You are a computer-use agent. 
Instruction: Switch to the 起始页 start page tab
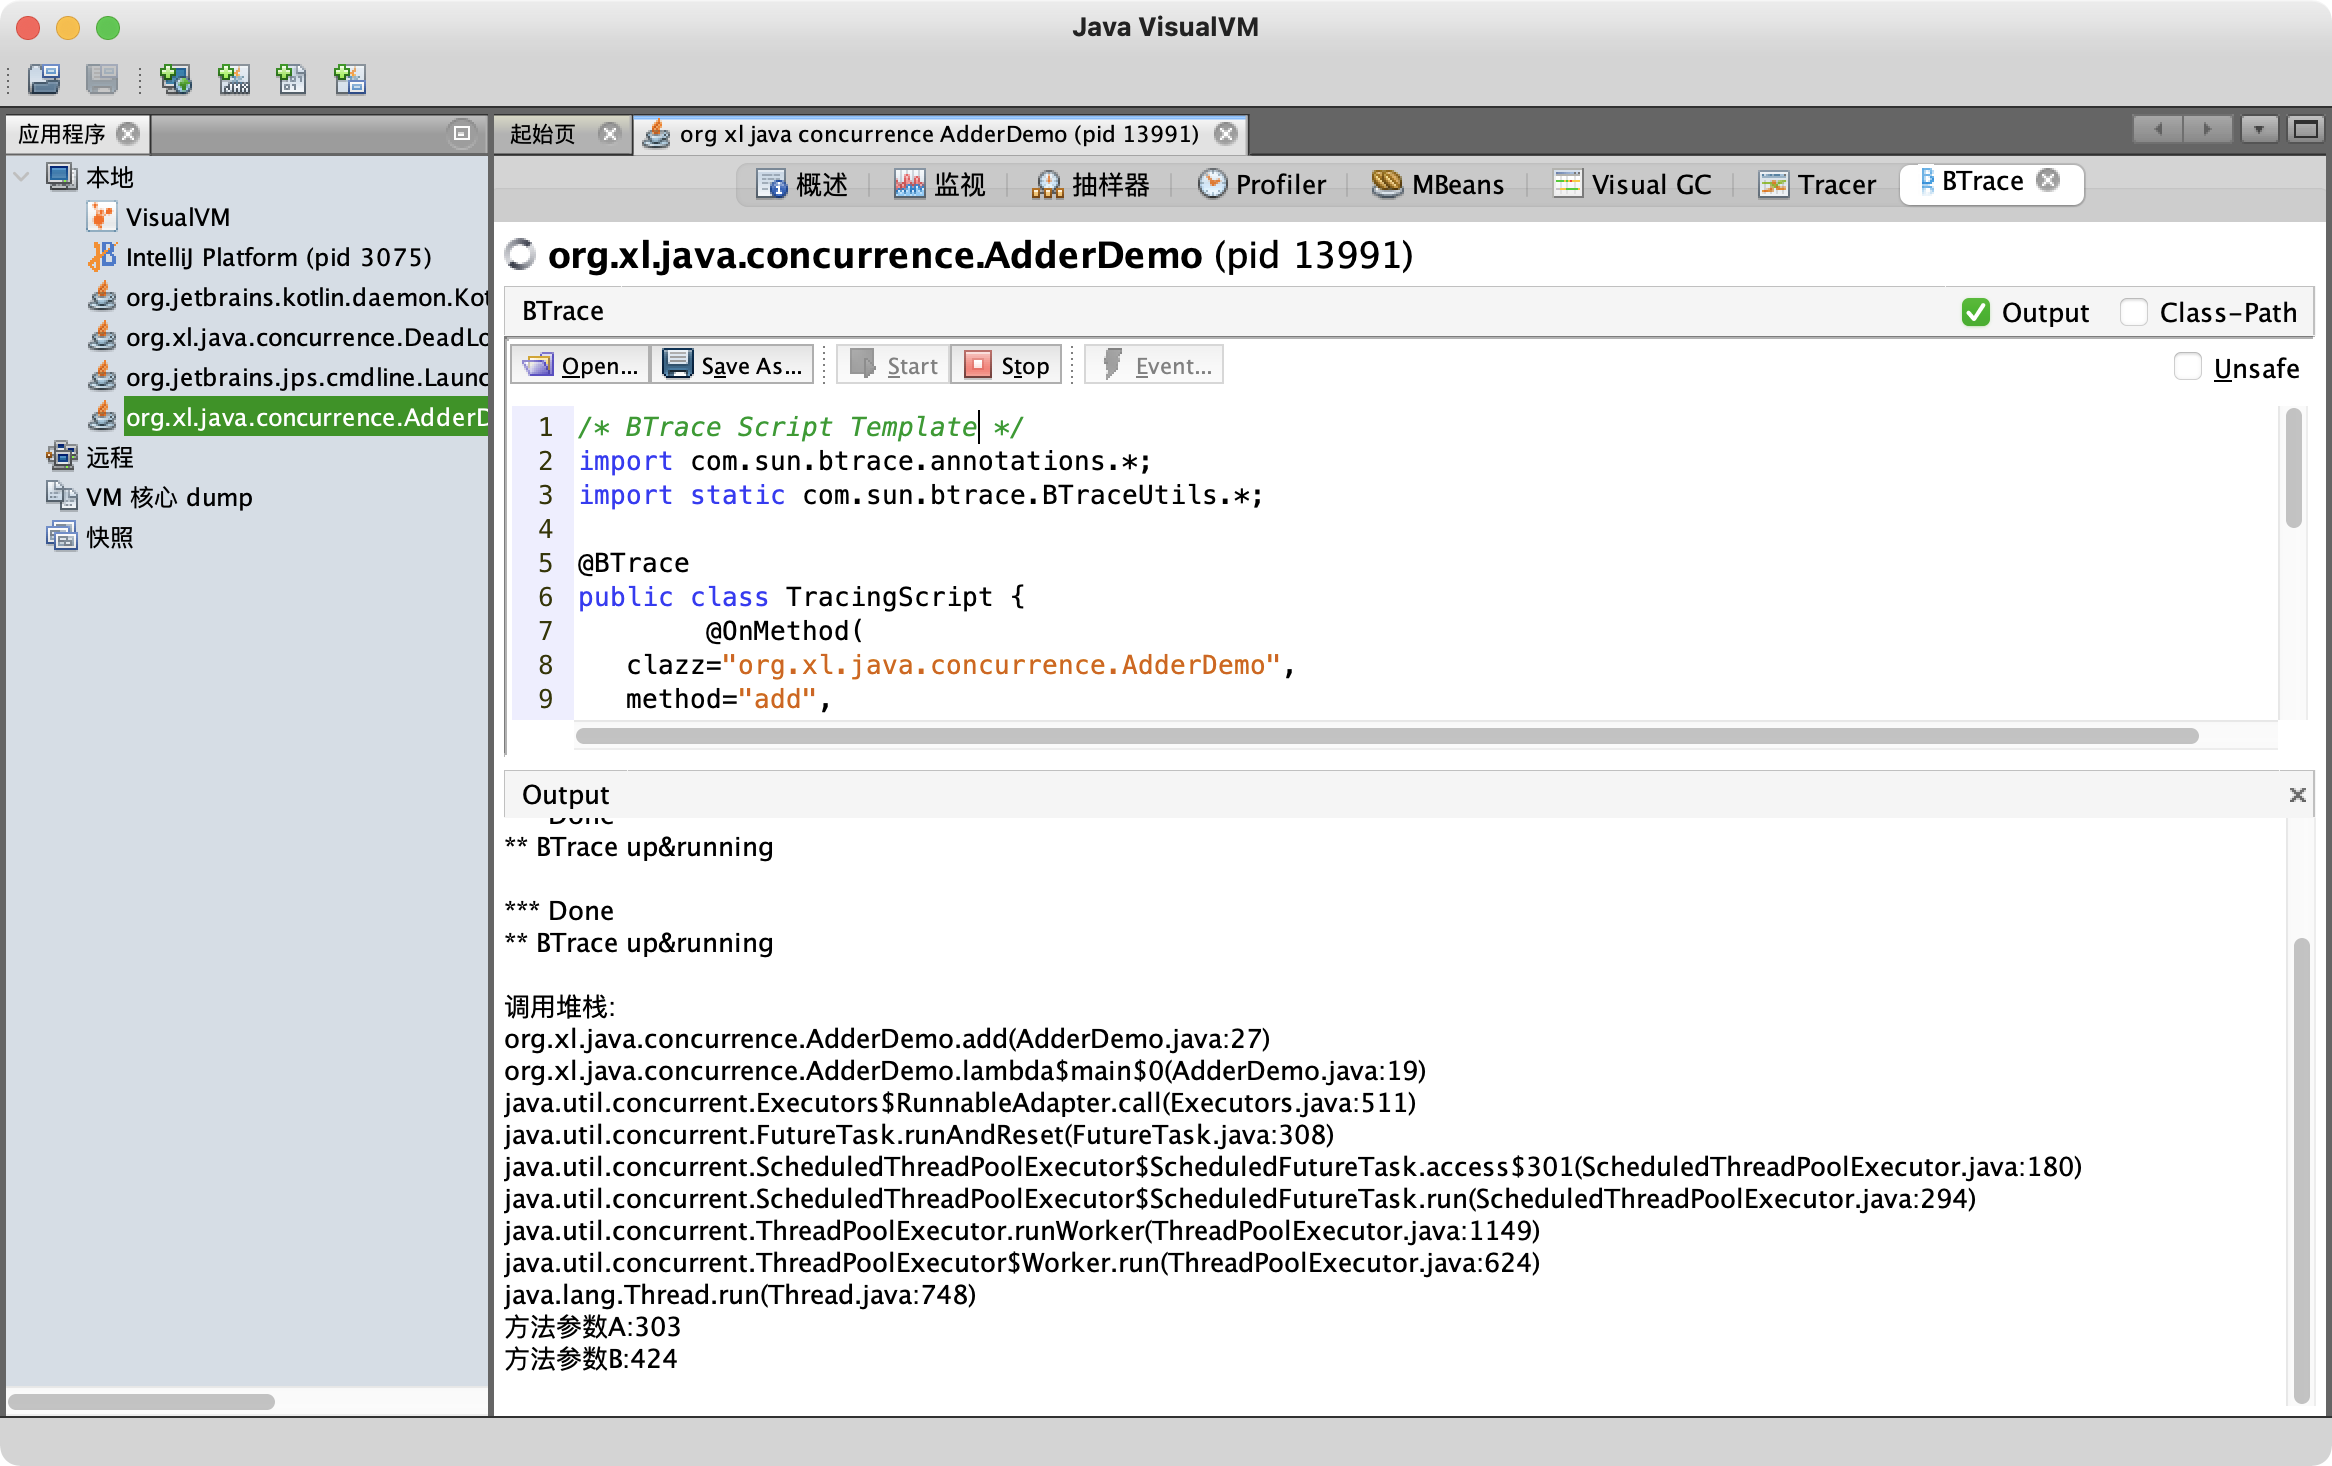(543, 134)
